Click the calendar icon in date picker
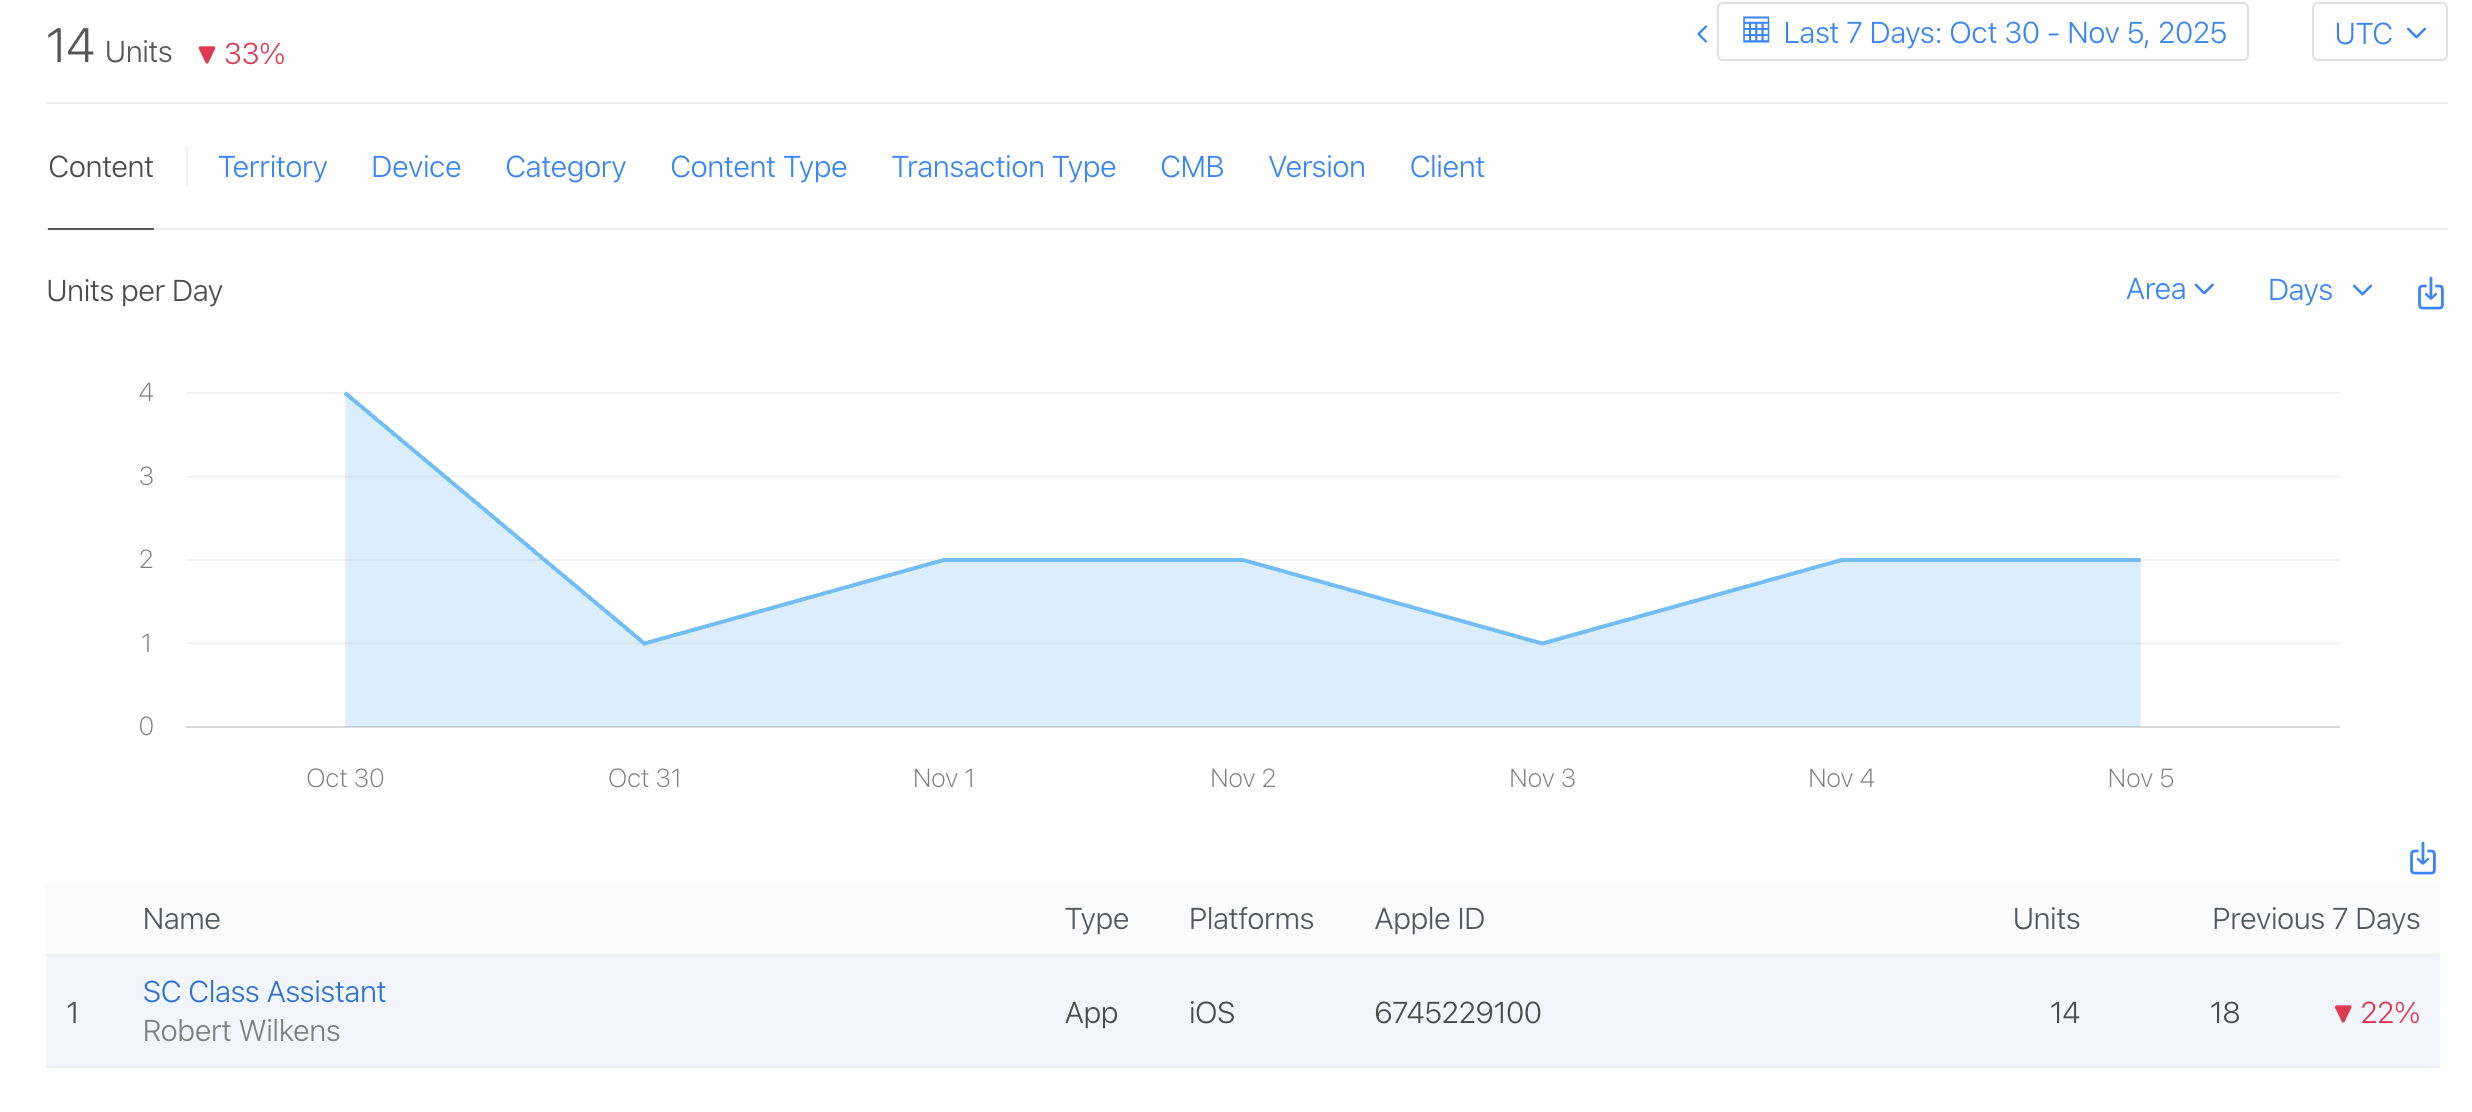This screenshot has width=2472, height=1112. click(x=1756, y=31)
